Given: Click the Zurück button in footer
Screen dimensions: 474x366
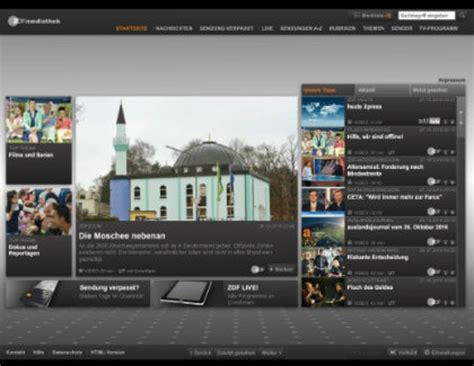Looking at the screenshot, I should point(200,353).
